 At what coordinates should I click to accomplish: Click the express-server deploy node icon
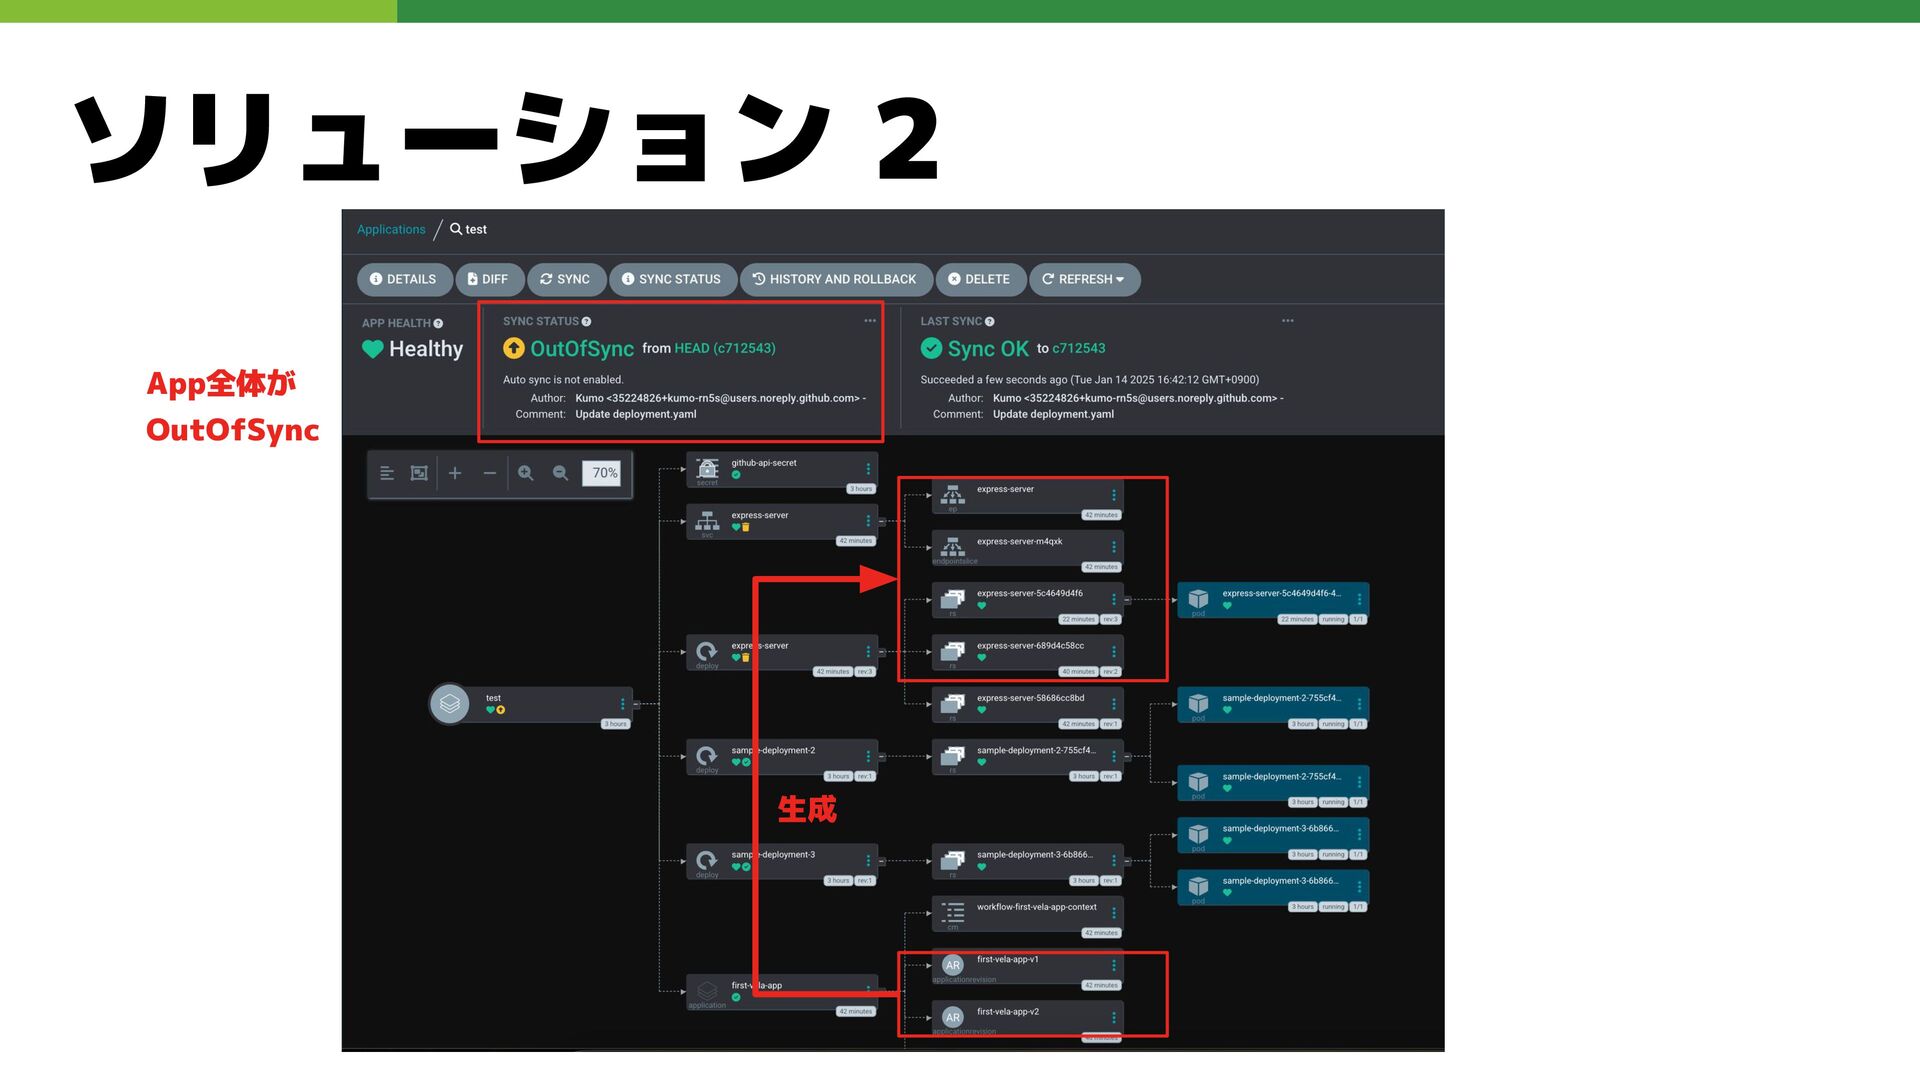[707, 651]
